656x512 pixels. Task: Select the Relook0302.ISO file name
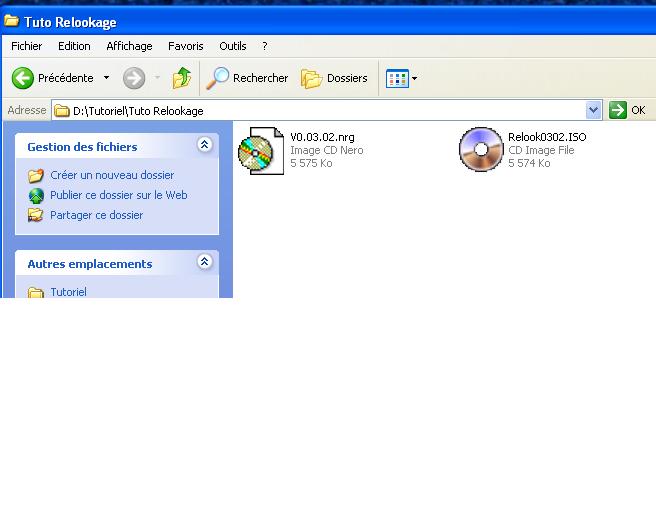coord(547,137)
